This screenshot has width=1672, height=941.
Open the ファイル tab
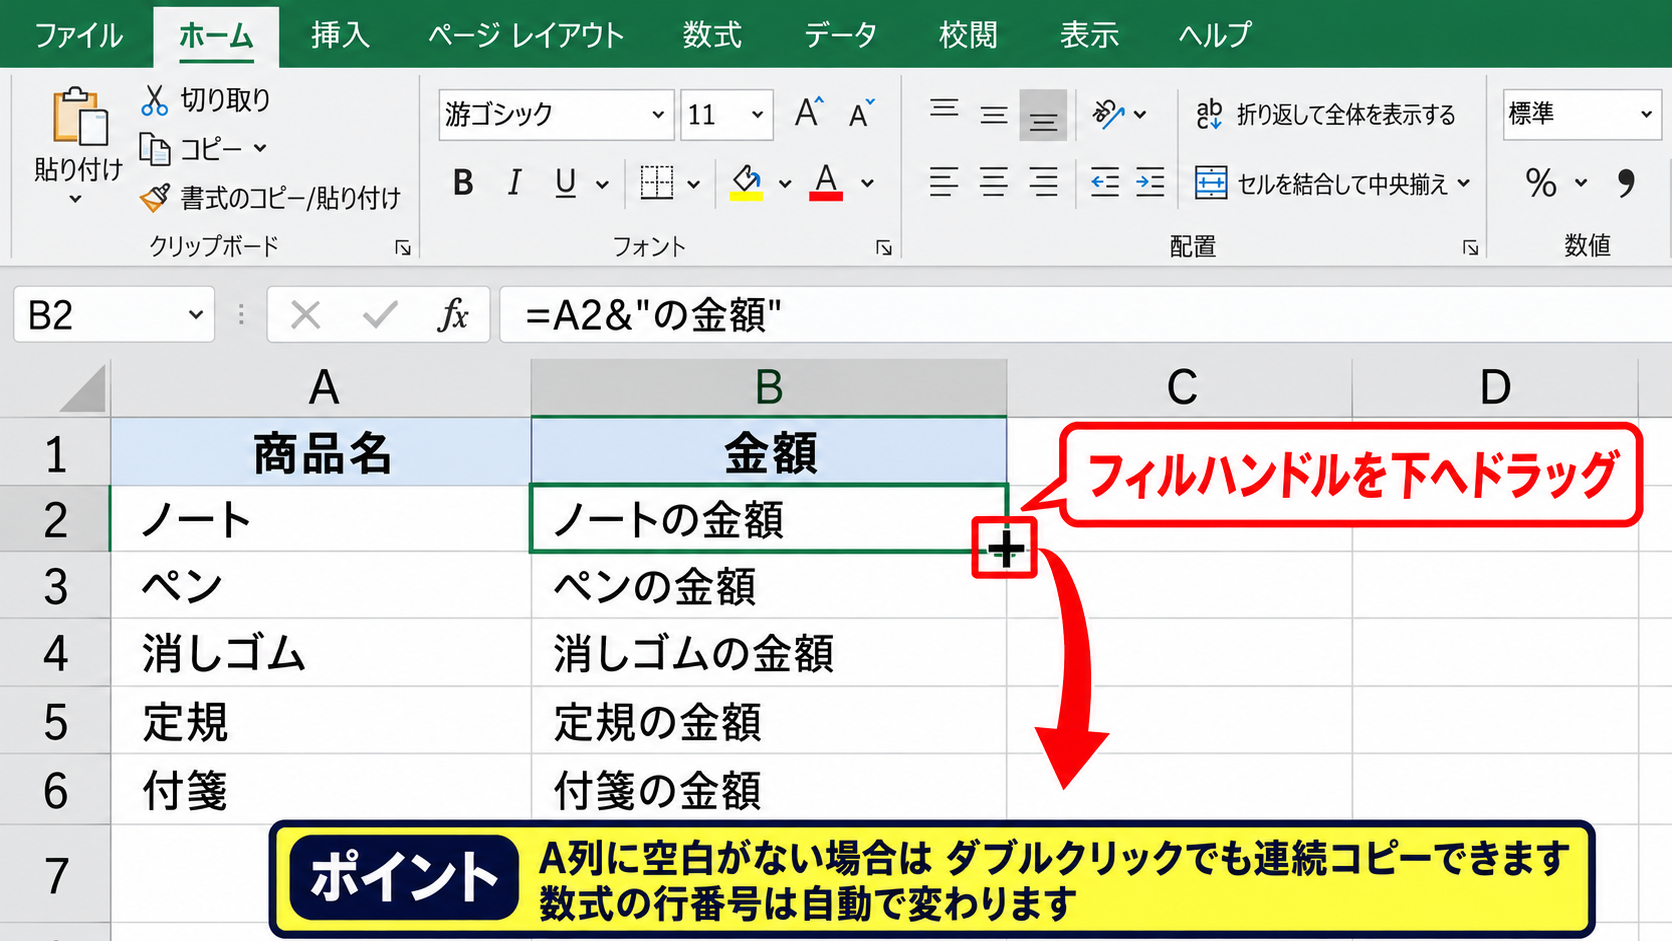78,35
